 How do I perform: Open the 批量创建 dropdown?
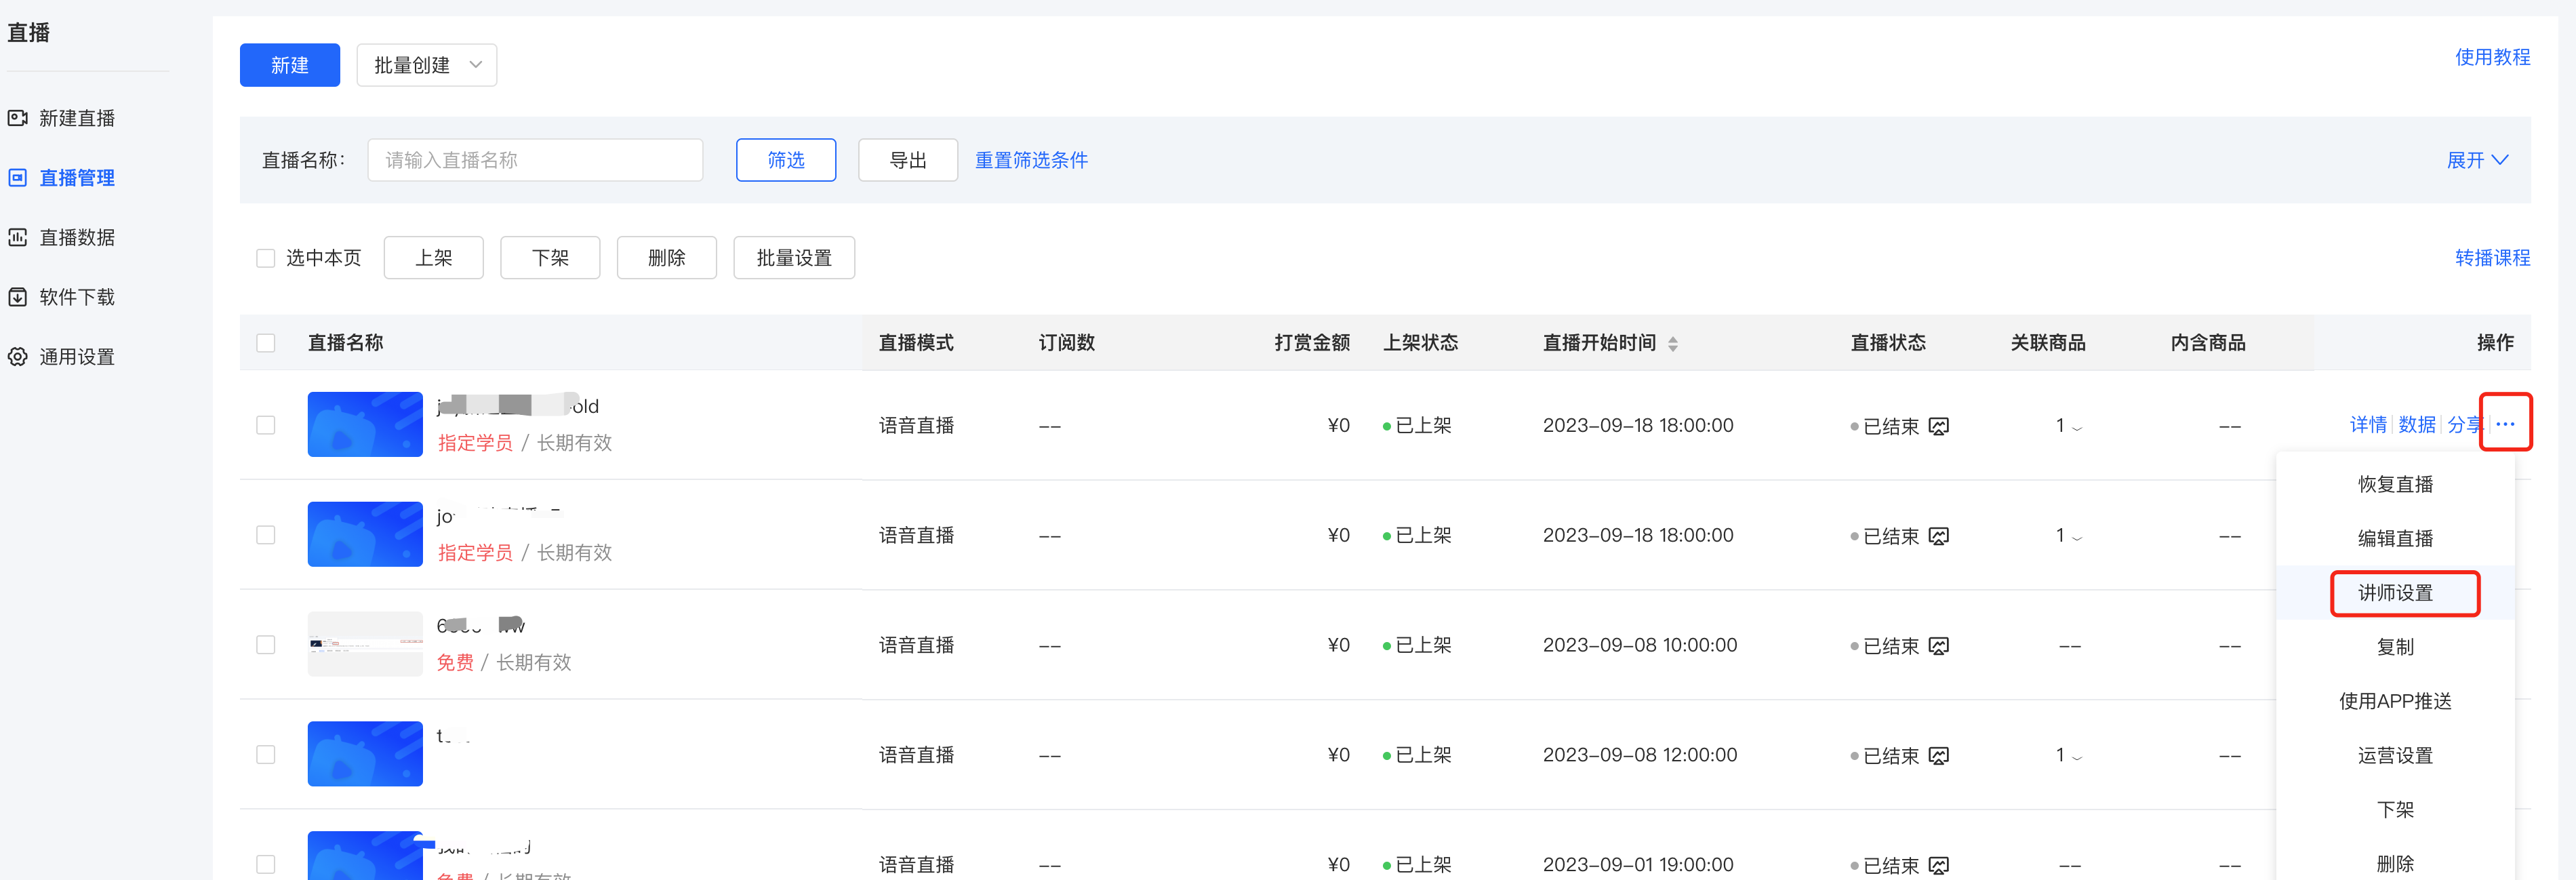(x=427, y=65)
